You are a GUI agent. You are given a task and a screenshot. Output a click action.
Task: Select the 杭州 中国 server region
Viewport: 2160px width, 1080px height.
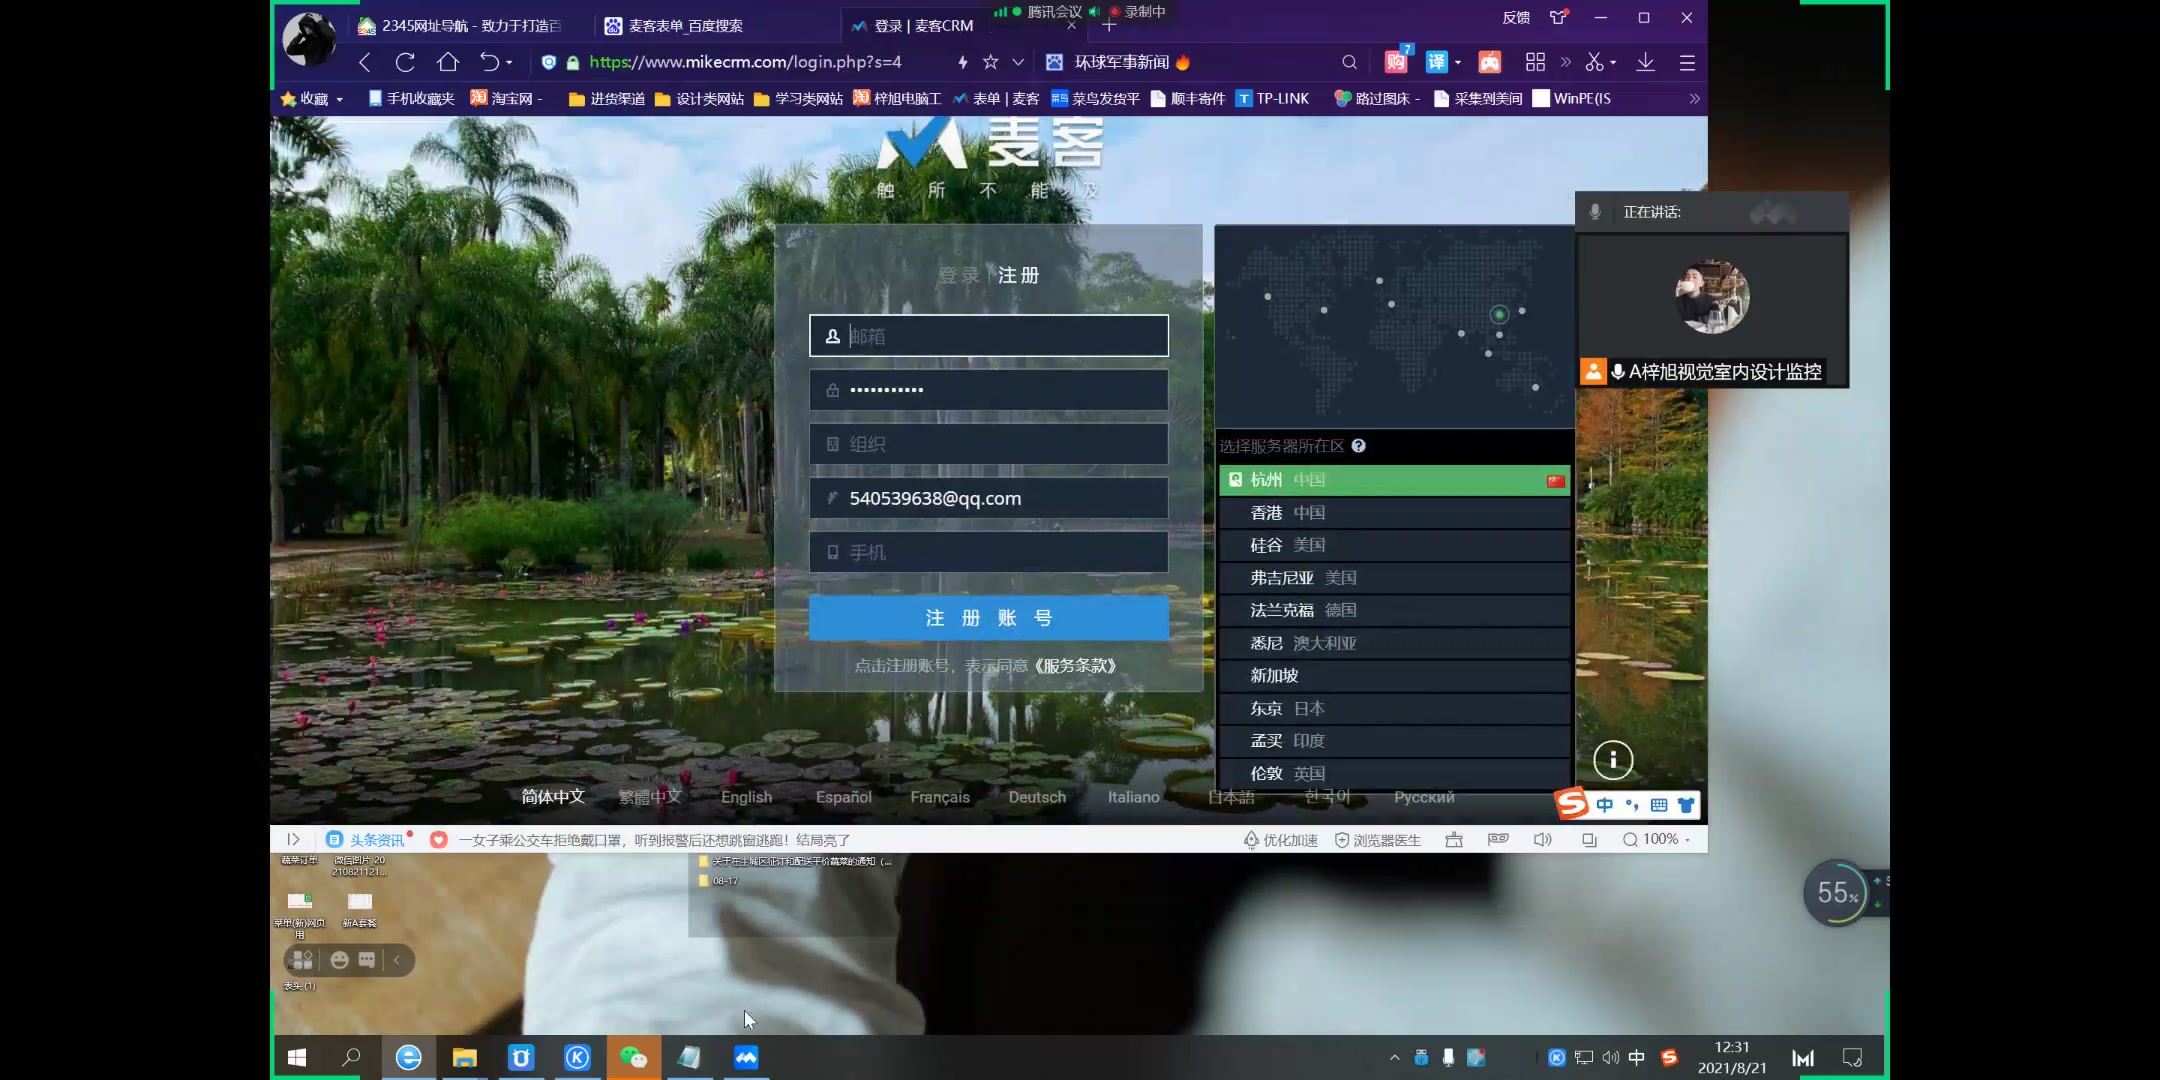point(1394,480)
